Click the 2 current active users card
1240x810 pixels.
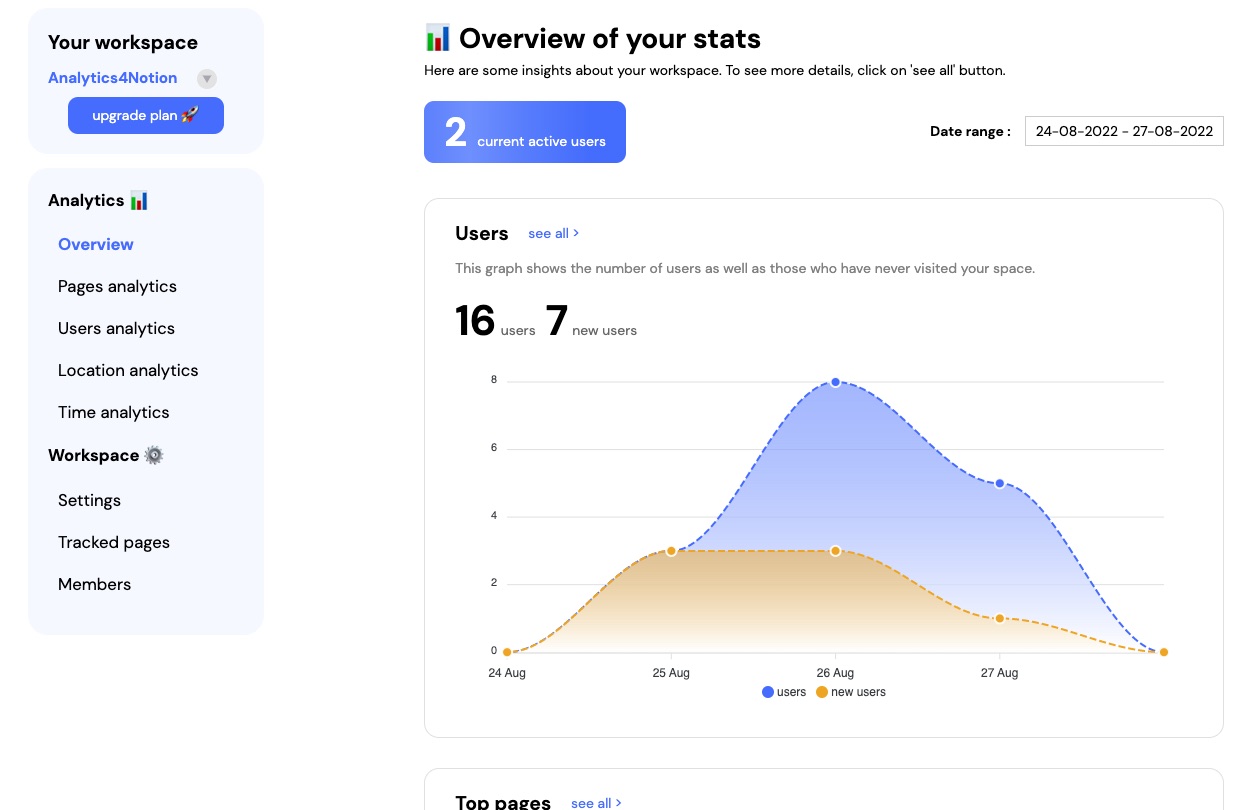(525, 132)
